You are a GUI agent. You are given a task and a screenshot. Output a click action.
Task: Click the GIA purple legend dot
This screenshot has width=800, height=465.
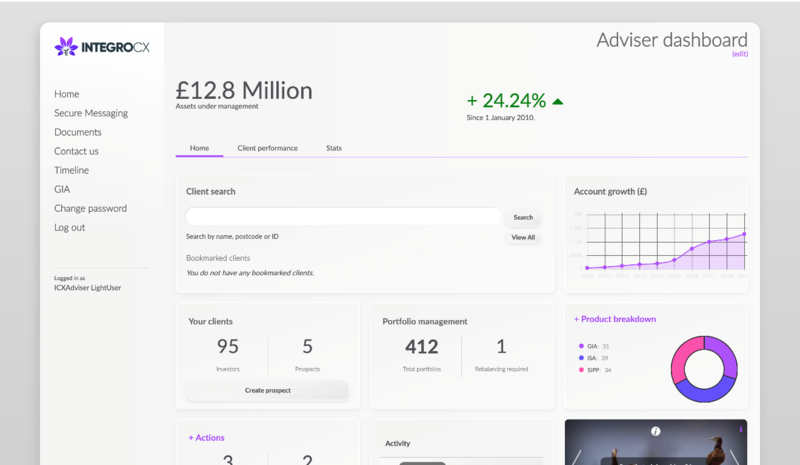pyautogui.click(x=581, y=346)
